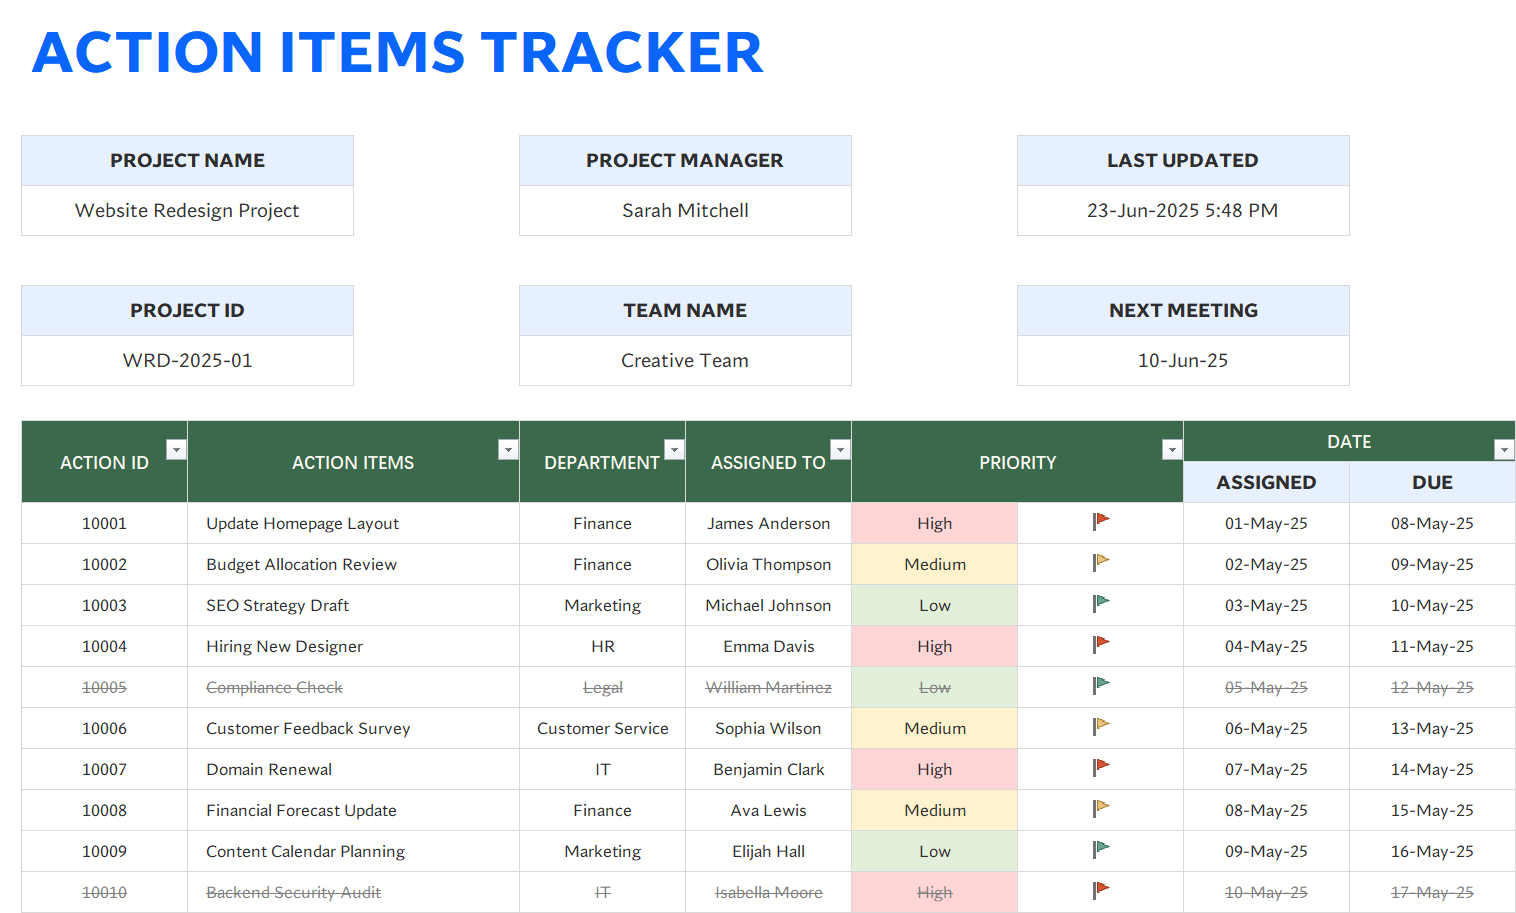Select the Domain Renewal cell
This screenshot has width=1516, height=913.
[x=353, y=769]
